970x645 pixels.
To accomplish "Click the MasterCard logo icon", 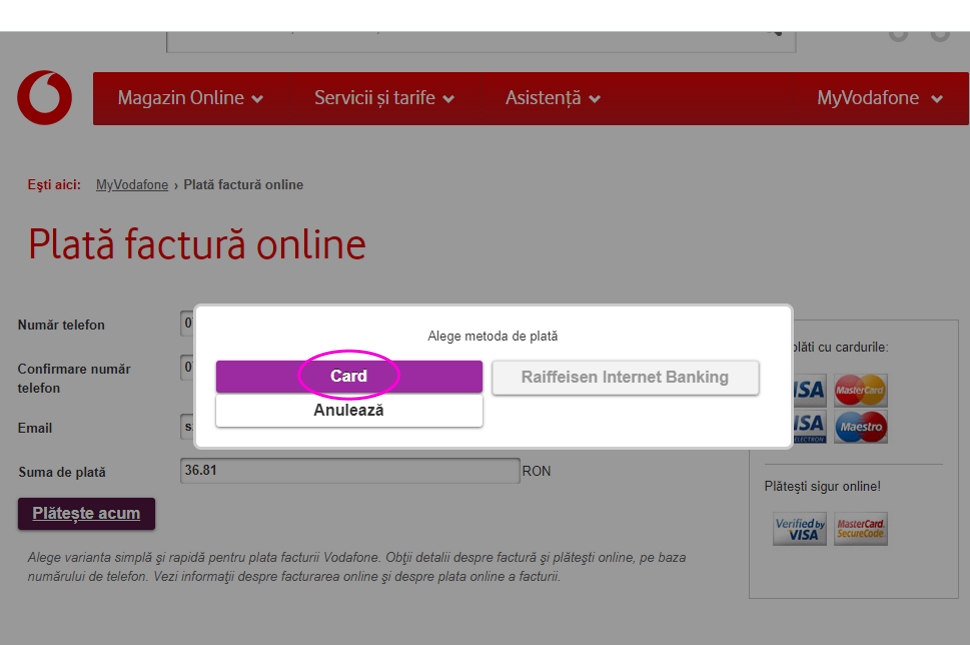I will [860, 390].
